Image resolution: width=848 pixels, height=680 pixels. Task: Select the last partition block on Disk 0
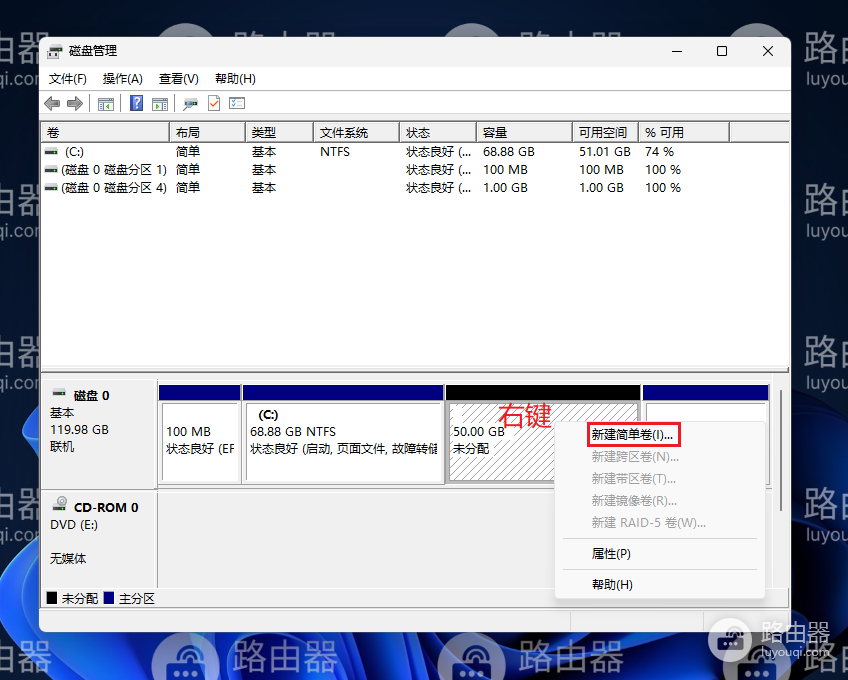pos(705,404)
